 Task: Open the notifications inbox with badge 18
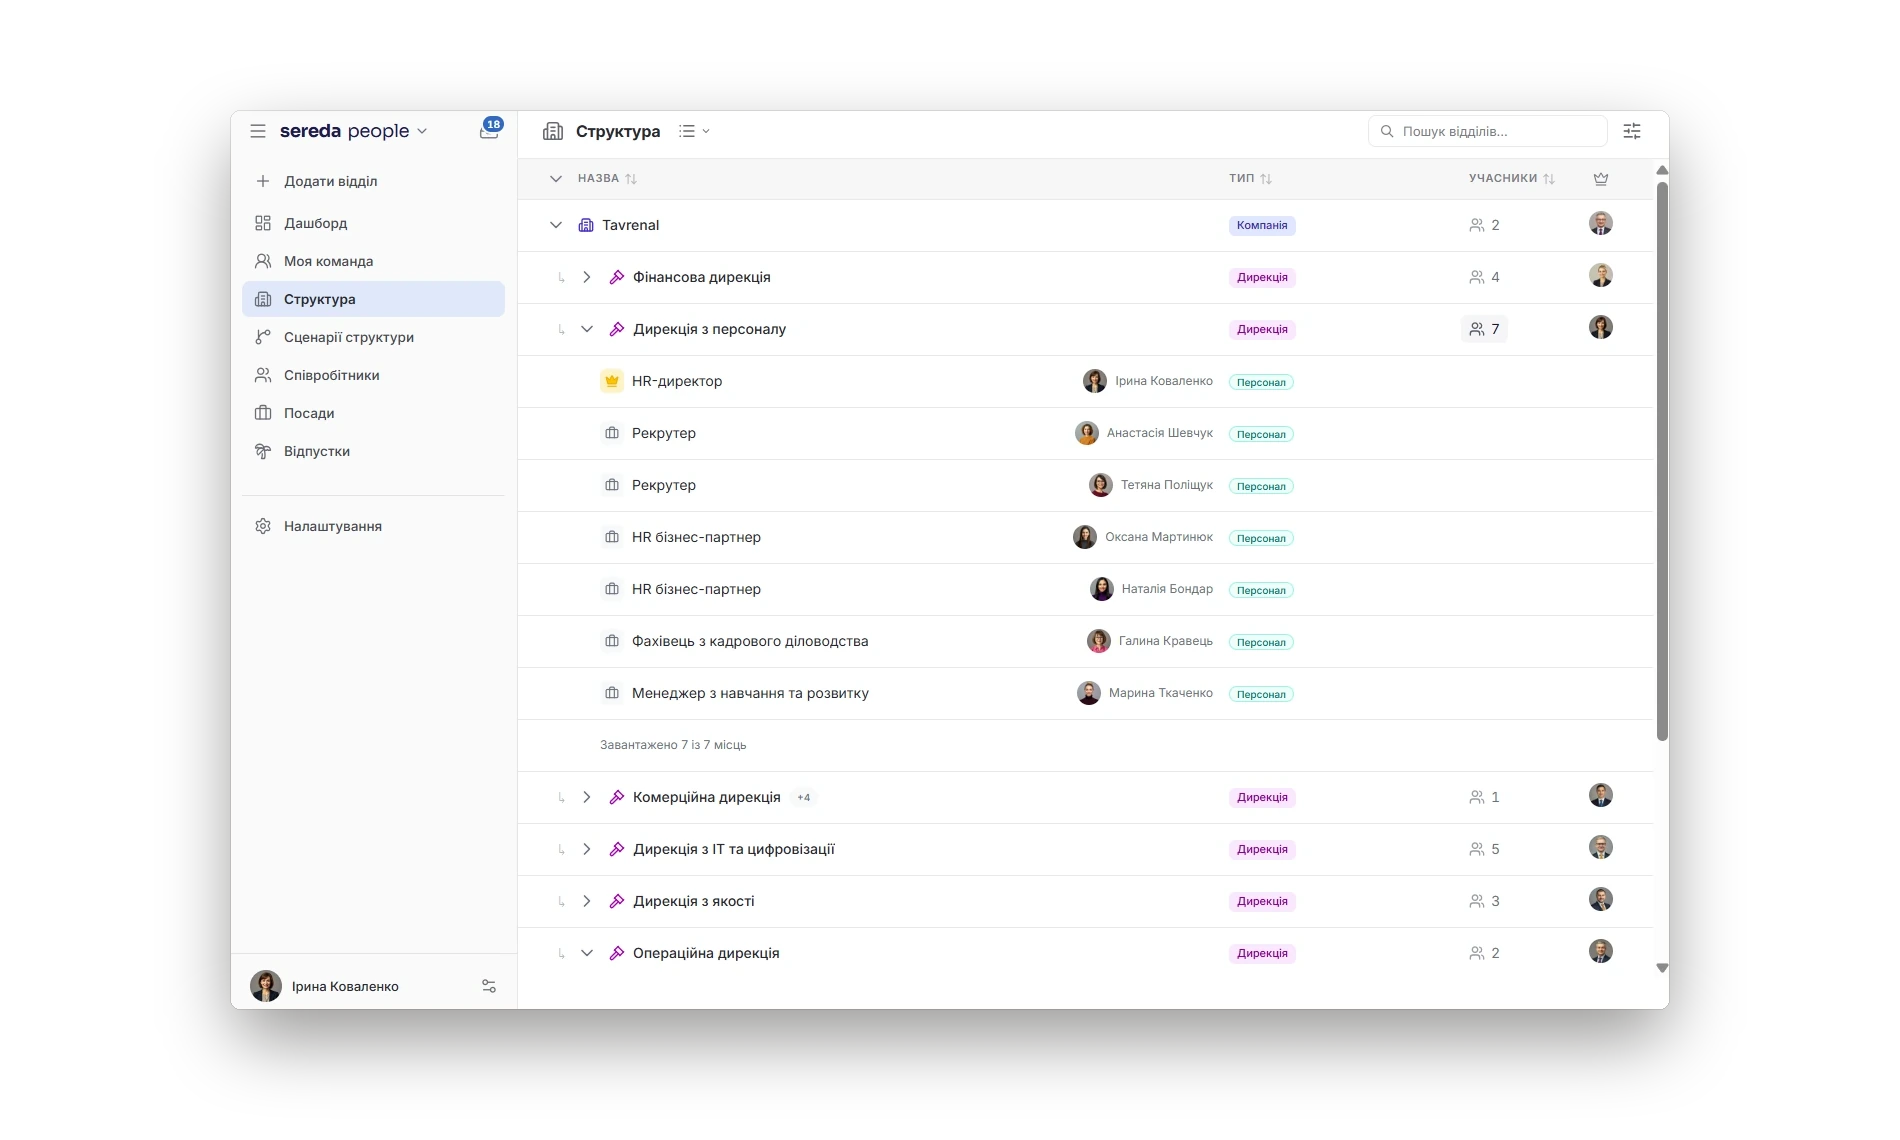coord(489,131)
